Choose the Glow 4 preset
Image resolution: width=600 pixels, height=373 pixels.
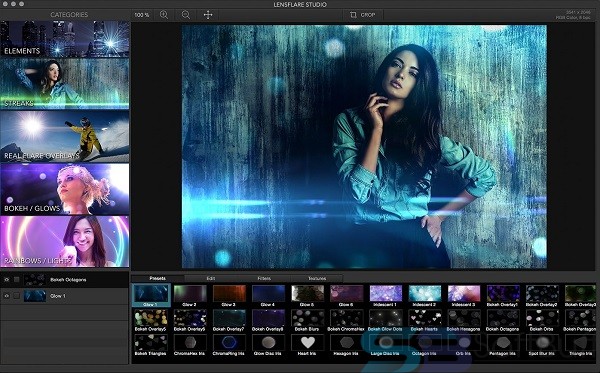268,296
